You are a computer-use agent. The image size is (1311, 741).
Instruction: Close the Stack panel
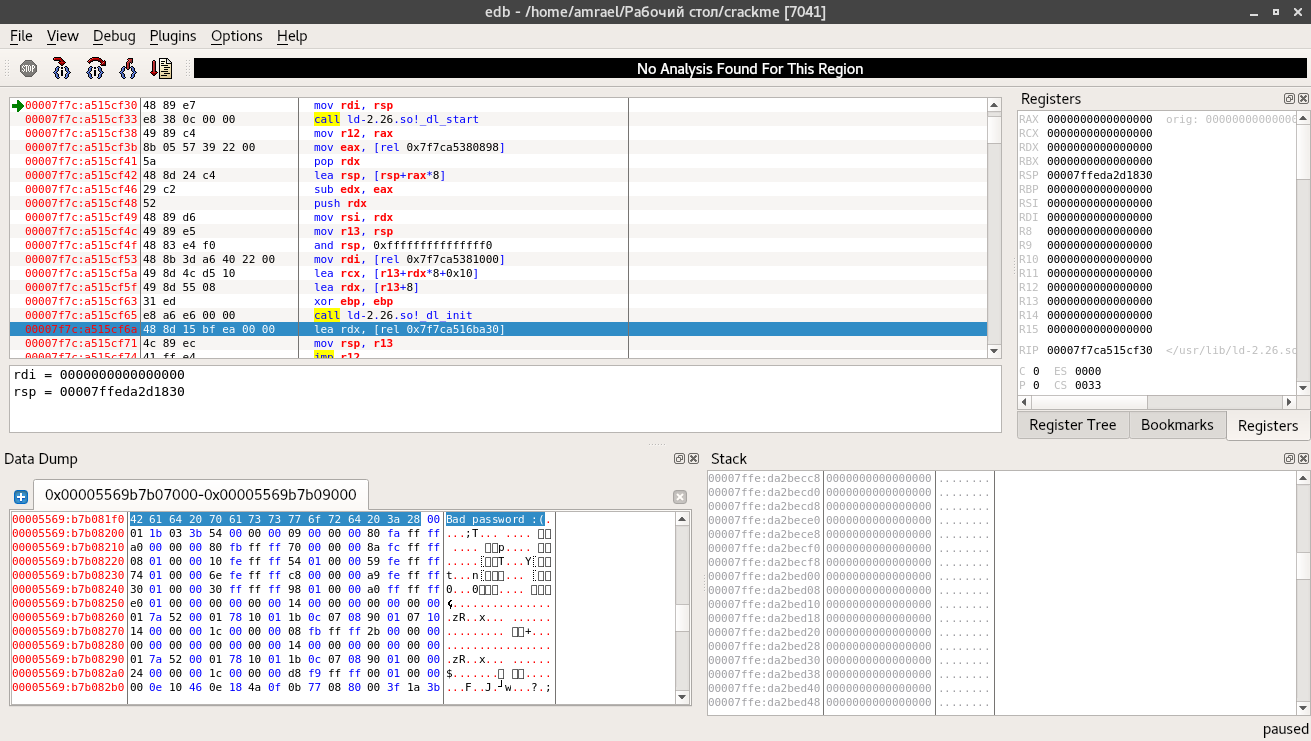1303,459
